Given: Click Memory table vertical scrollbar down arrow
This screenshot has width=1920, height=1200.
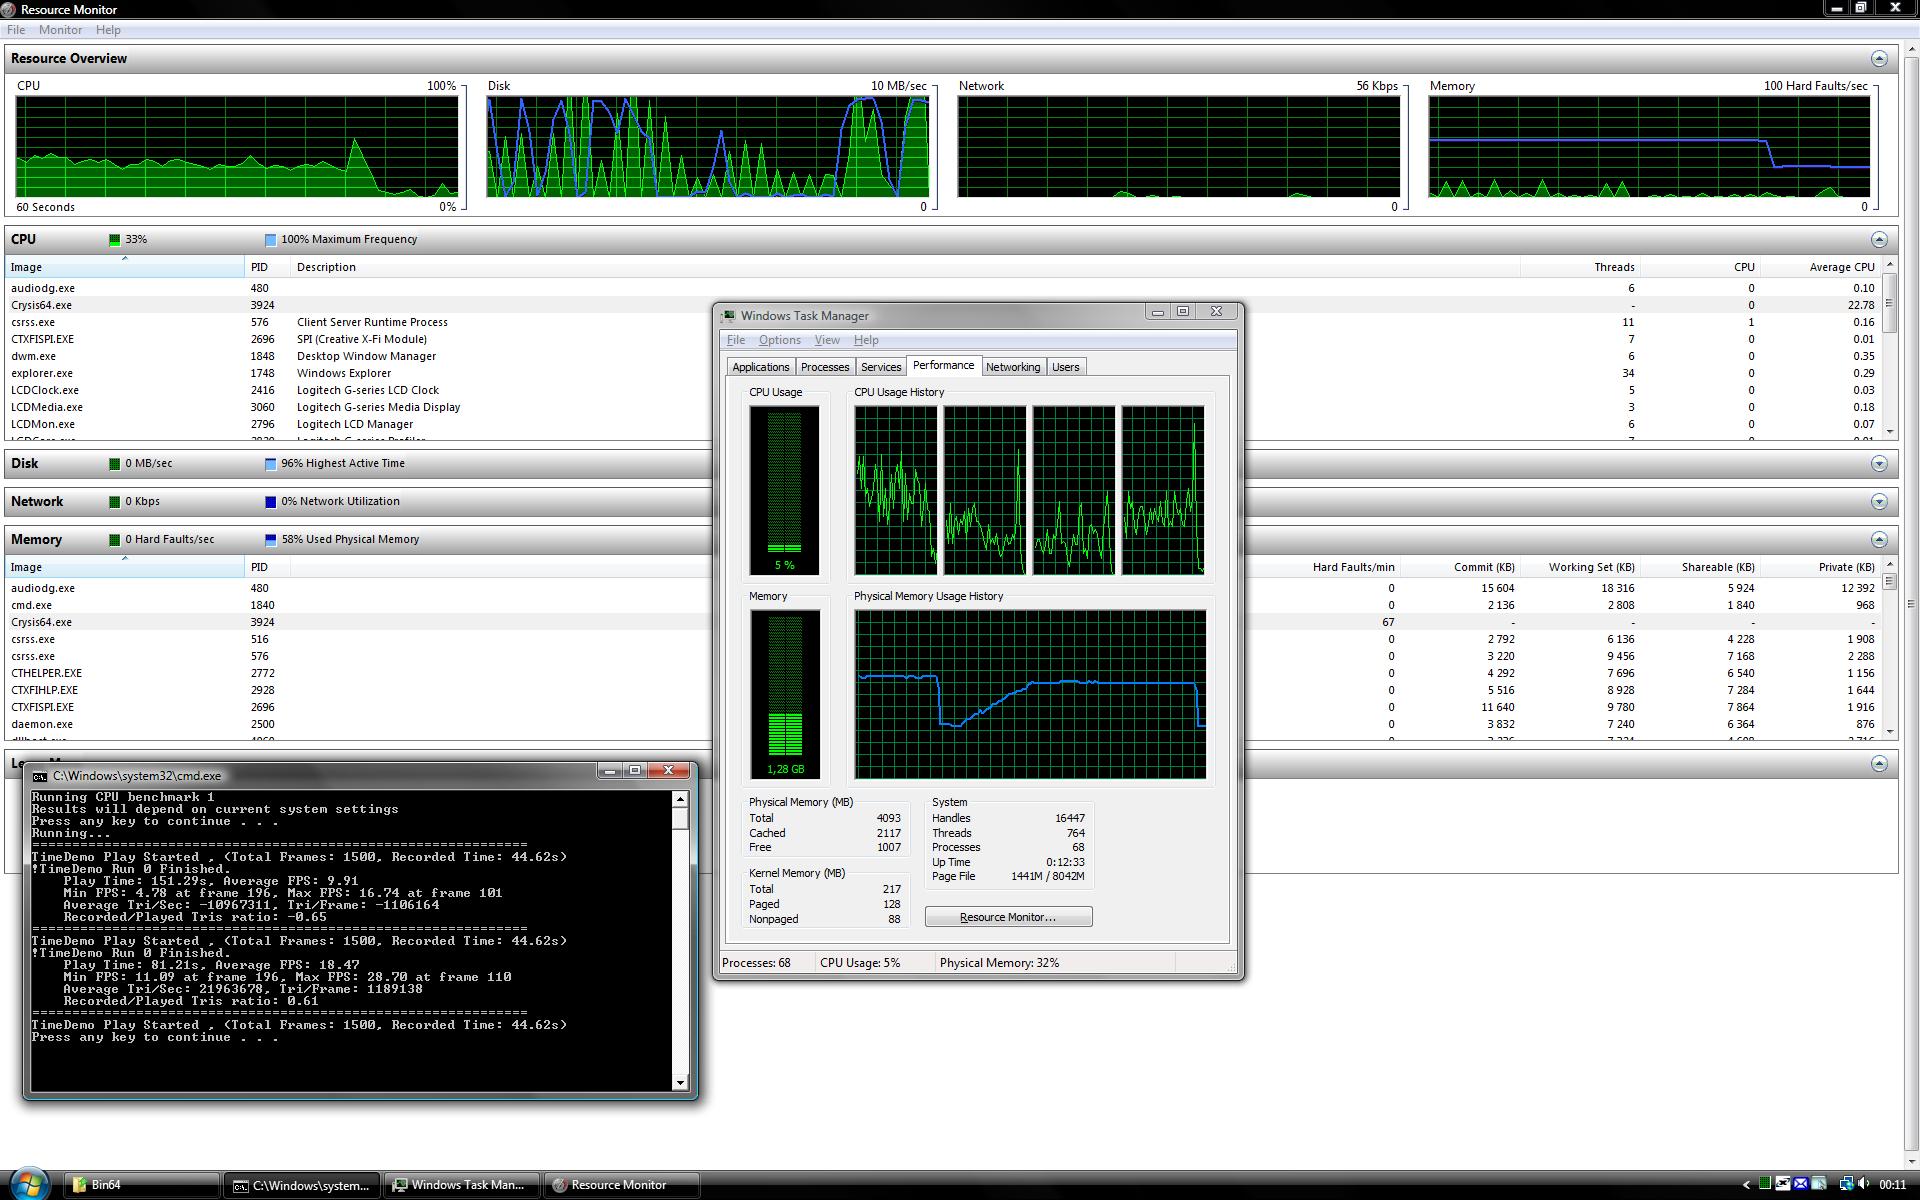Looking at the screenshot, I should pos(1890,732).
